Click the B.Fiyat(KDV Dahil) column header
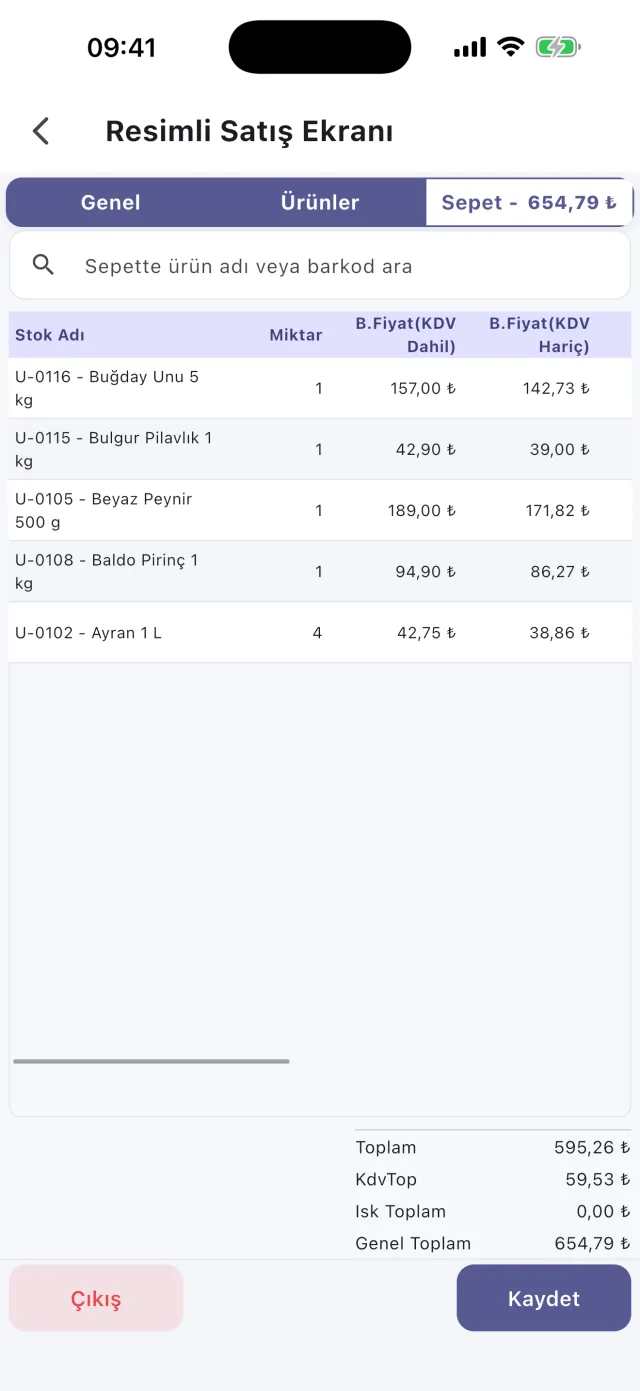Image resolution: width=640 pixels, height=1391 pixels. point(406,335)
